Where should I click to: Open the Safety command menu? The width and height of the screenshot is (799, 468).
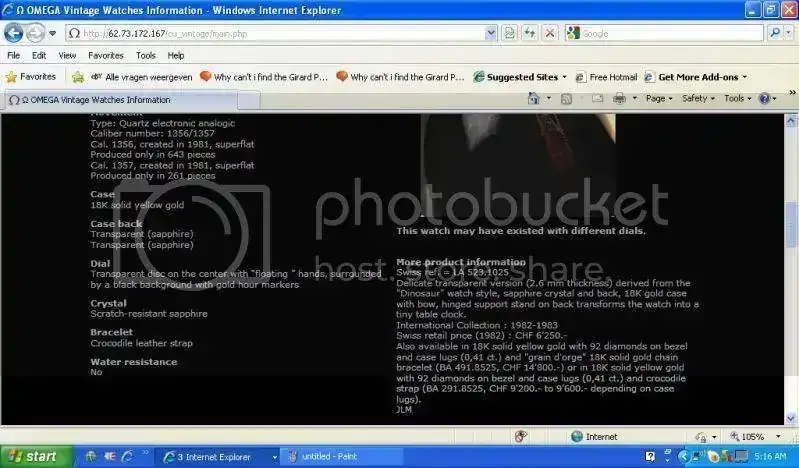[698, 98]
